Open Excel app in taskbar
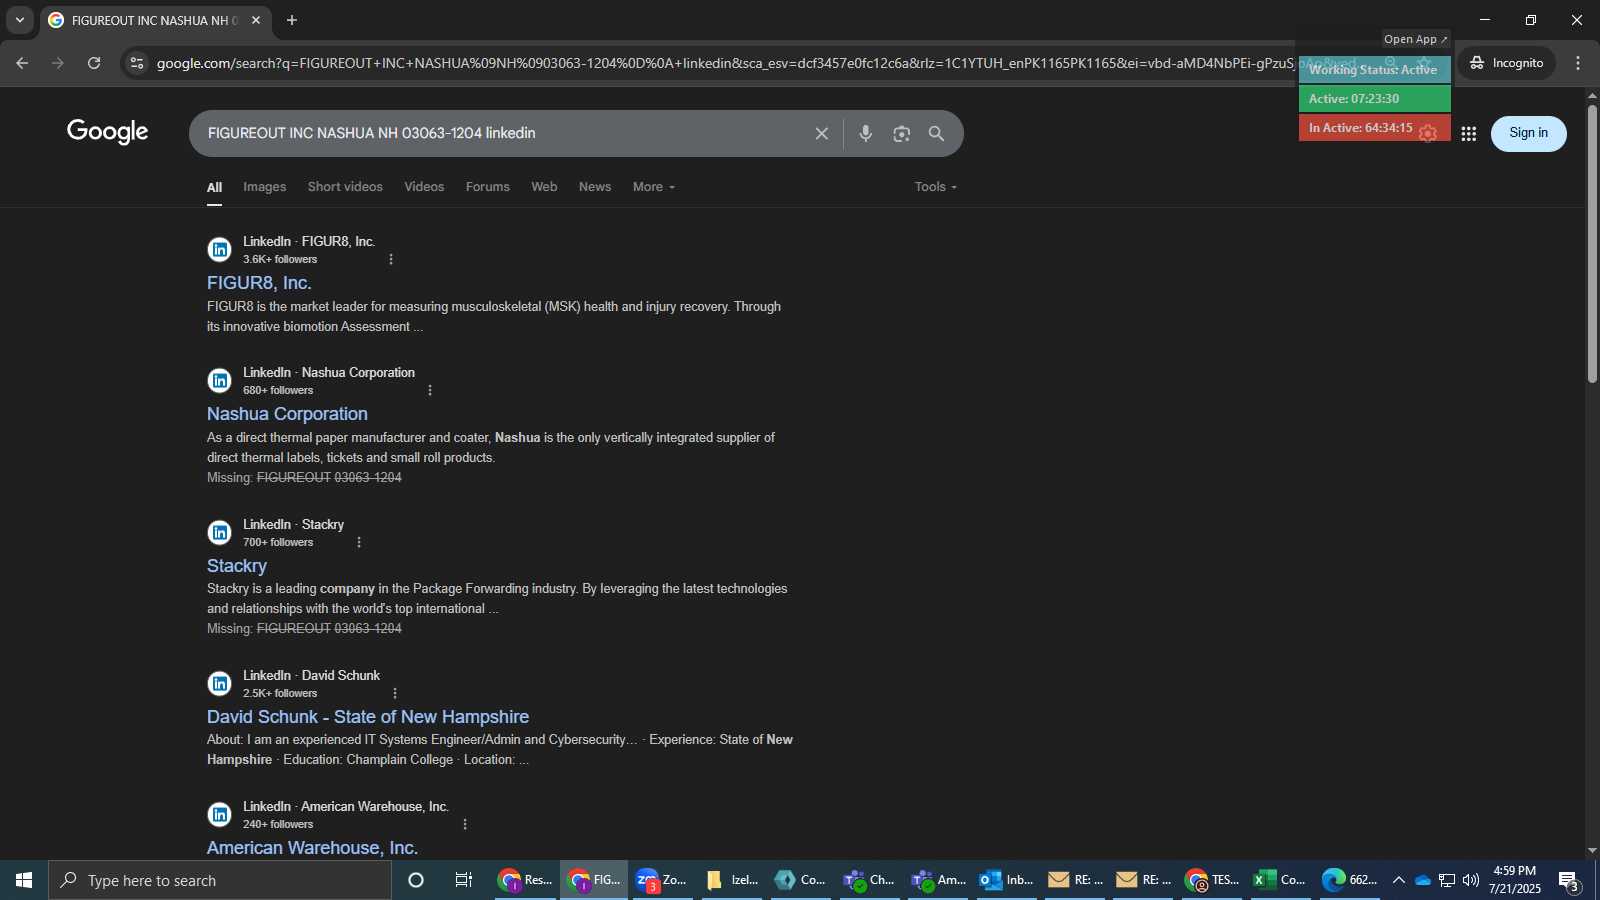 pos(1280,880)
